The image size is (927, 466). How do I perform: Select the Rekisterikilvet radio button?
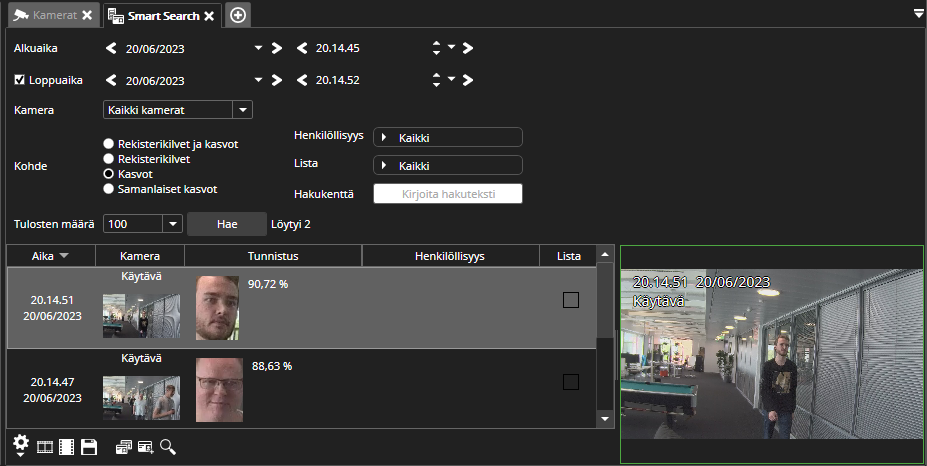(x=109, y=159)
